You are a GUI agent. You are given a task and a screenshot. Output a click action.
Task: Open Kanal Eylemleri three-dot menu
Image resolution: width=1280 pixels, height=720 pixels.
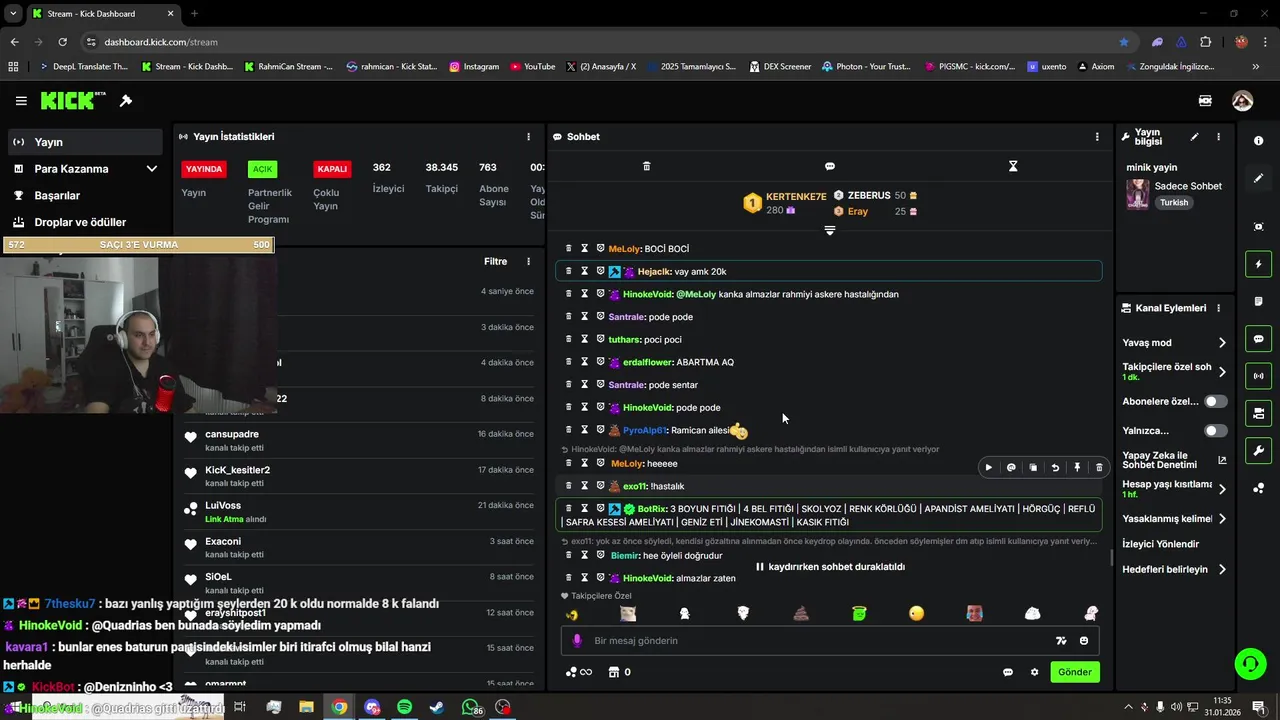pyautogui.click(x=1218, y=308)
